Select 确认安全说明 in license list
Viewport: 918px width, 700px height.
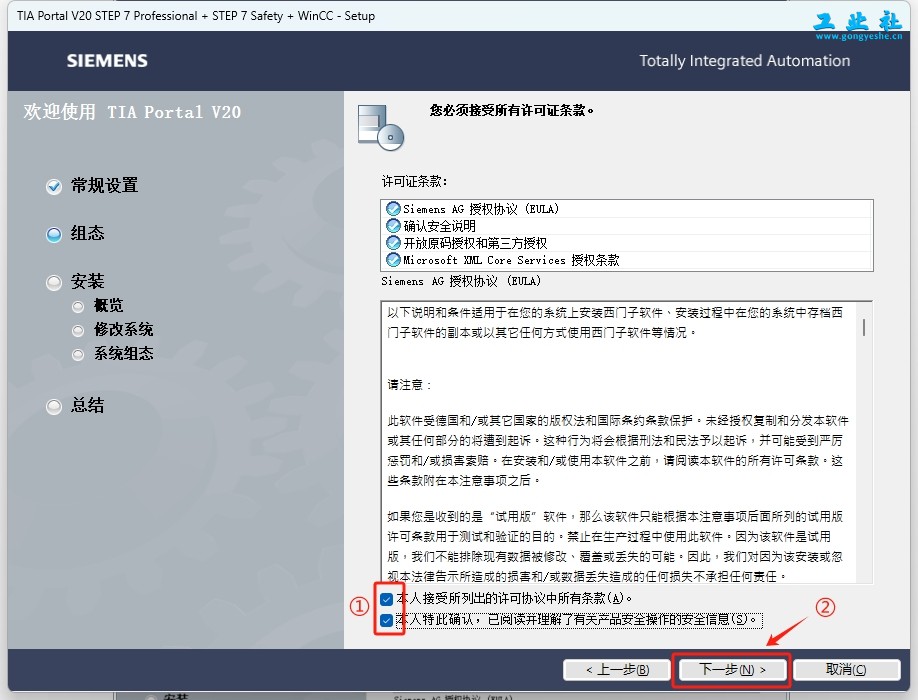click(626, 226)
